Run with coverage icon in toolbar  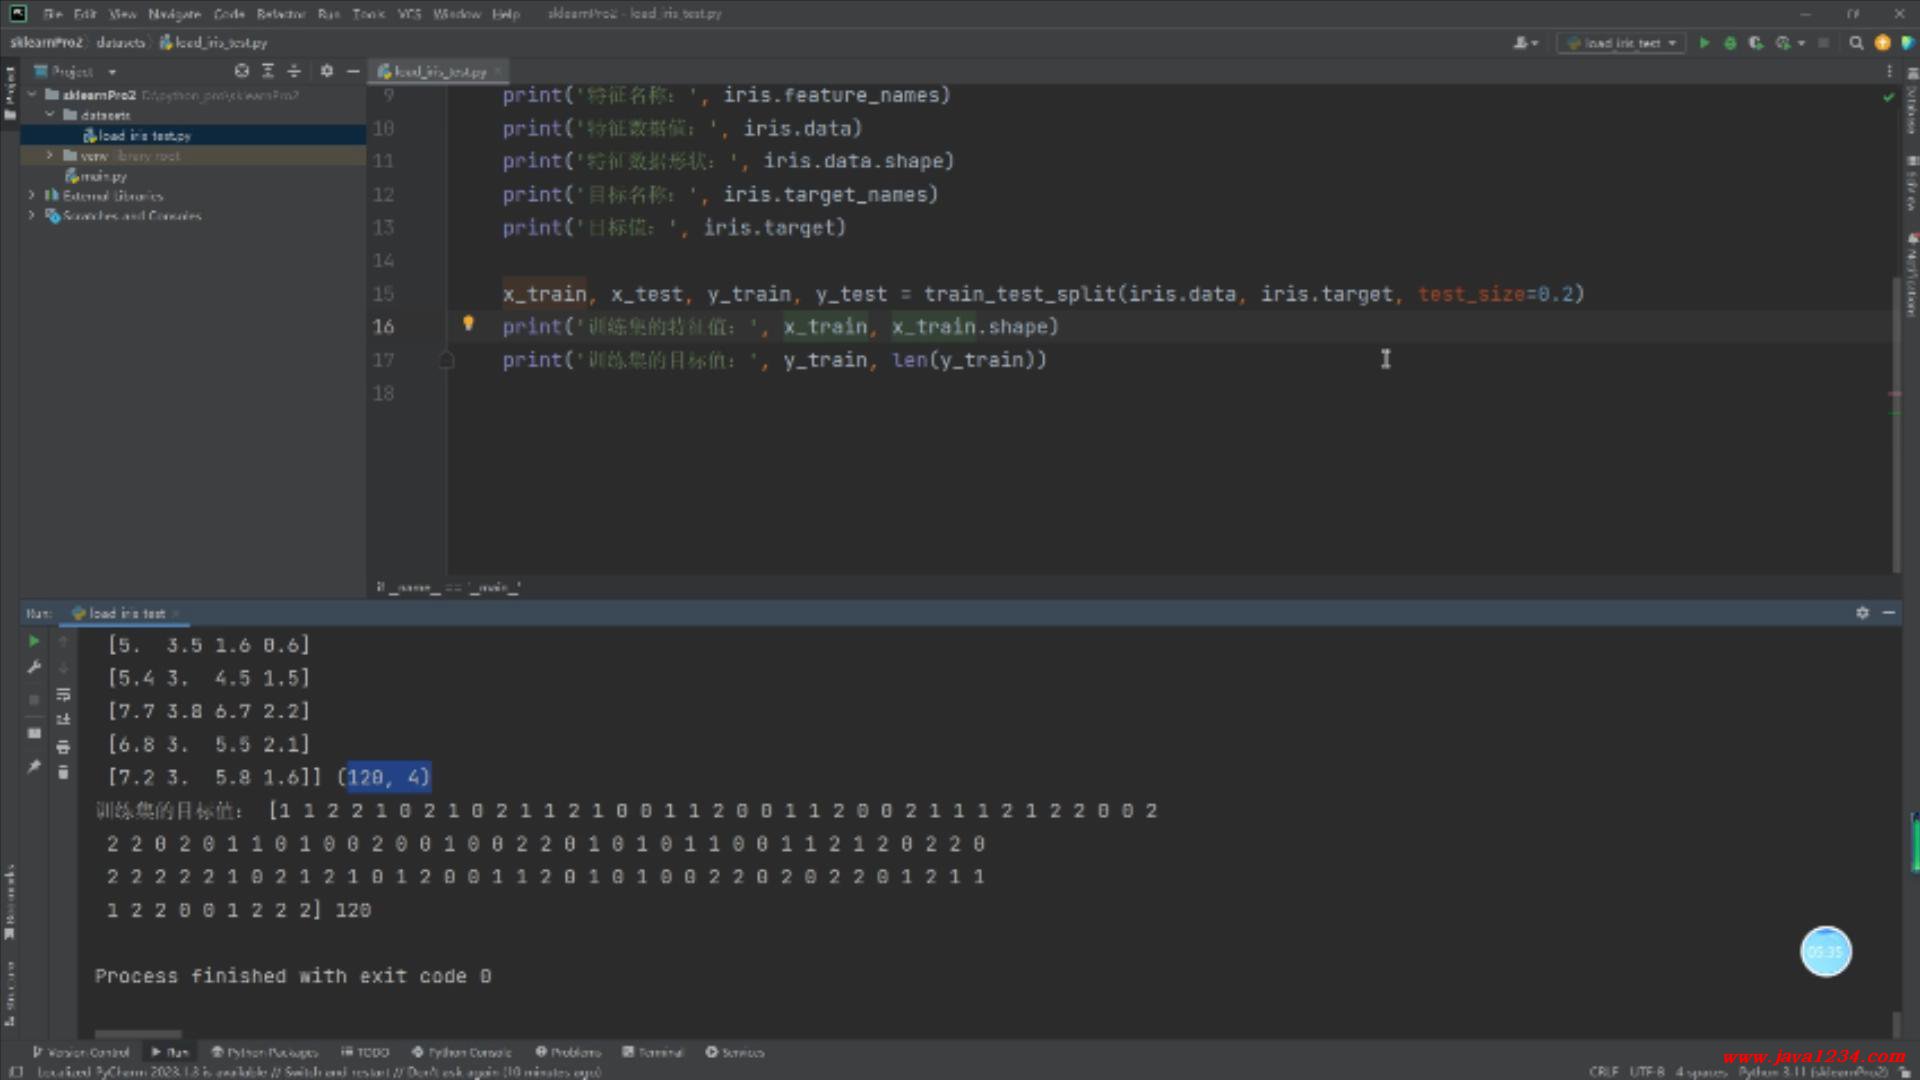point(1755,43)
